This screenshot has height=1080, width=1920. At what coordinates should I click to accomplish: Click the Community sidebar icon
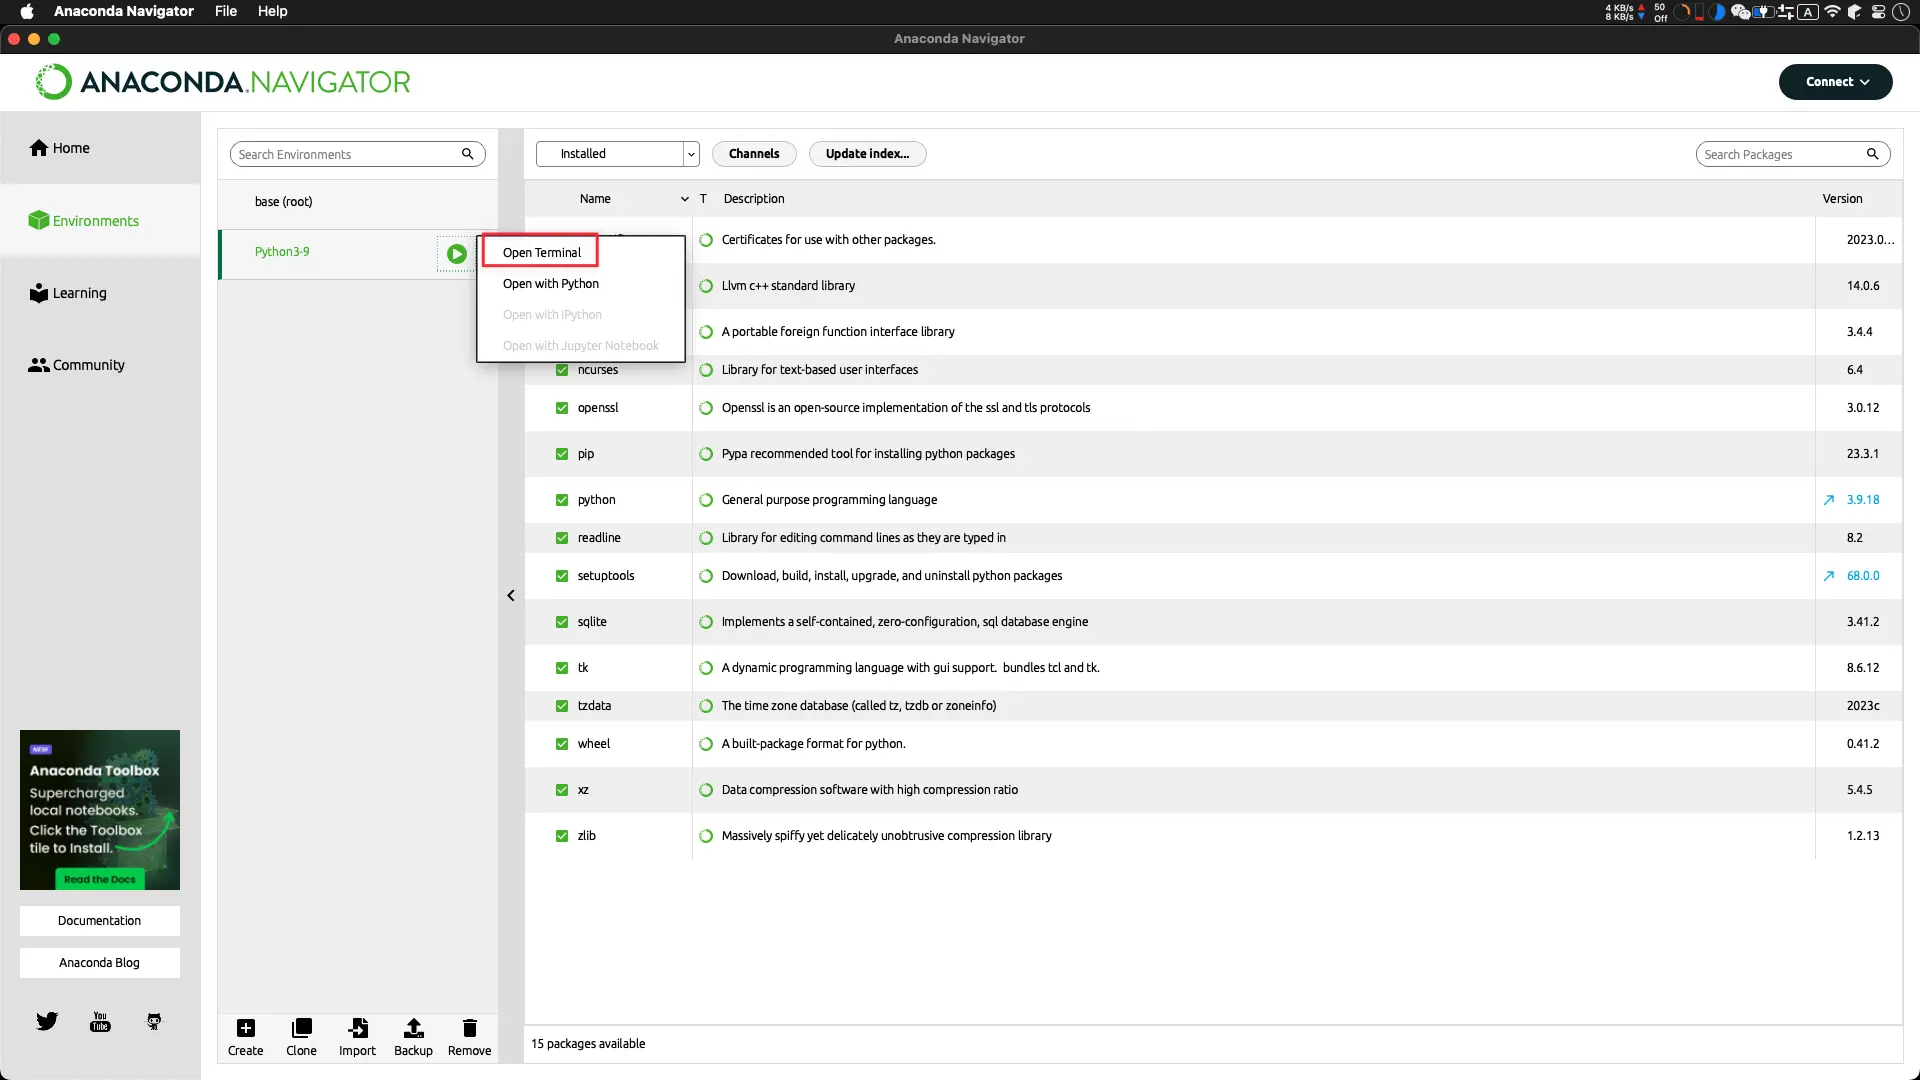pyautogui.click(x=37, y=364)
